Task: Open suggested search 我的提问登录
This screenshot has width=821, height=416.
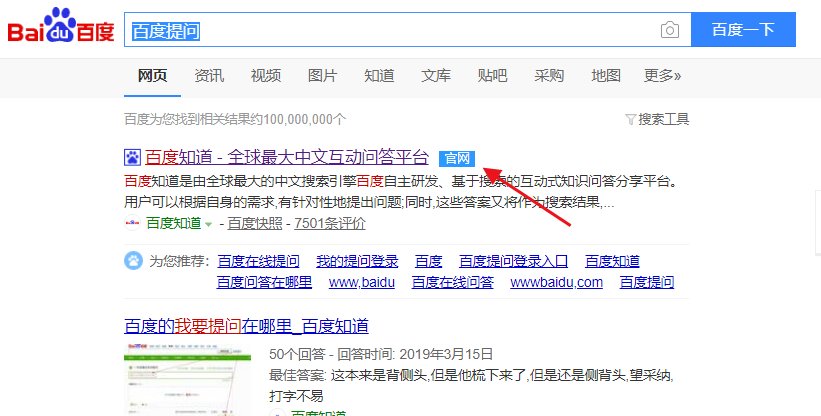Action: 357,261
